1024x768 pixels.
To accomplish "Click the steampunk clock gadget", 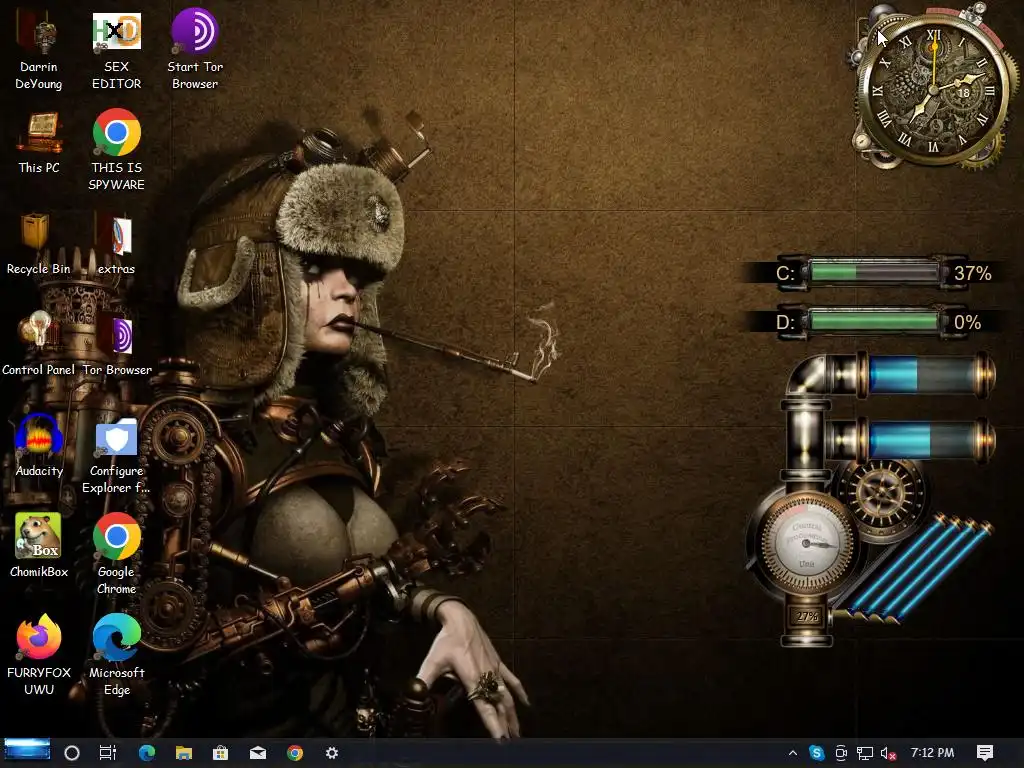I will coord(933,88).
